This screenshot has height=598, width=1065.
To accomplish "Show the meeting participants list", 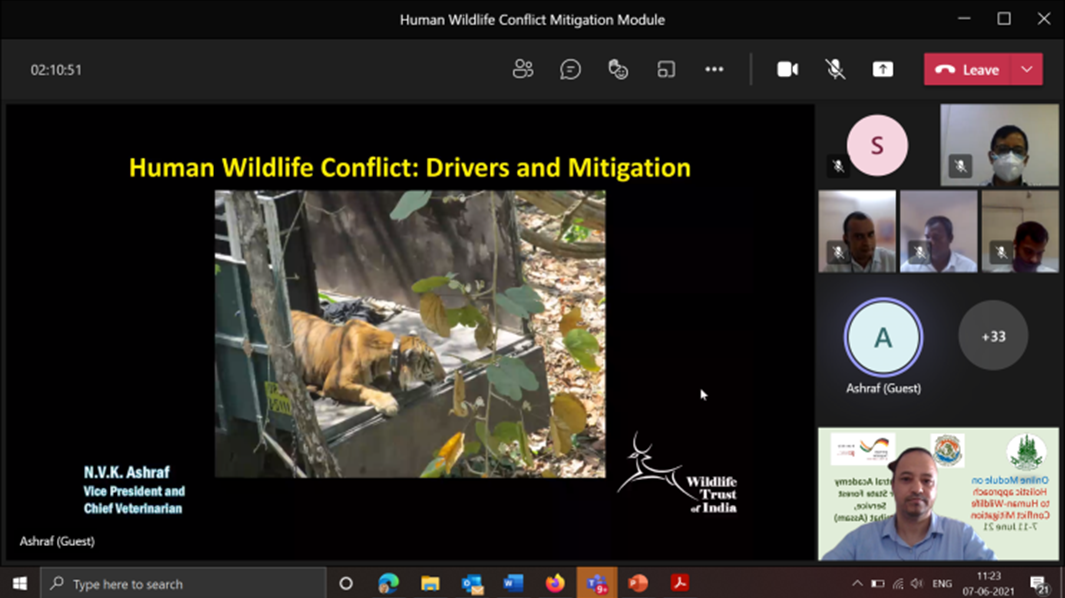I will [x=523, y=70].
